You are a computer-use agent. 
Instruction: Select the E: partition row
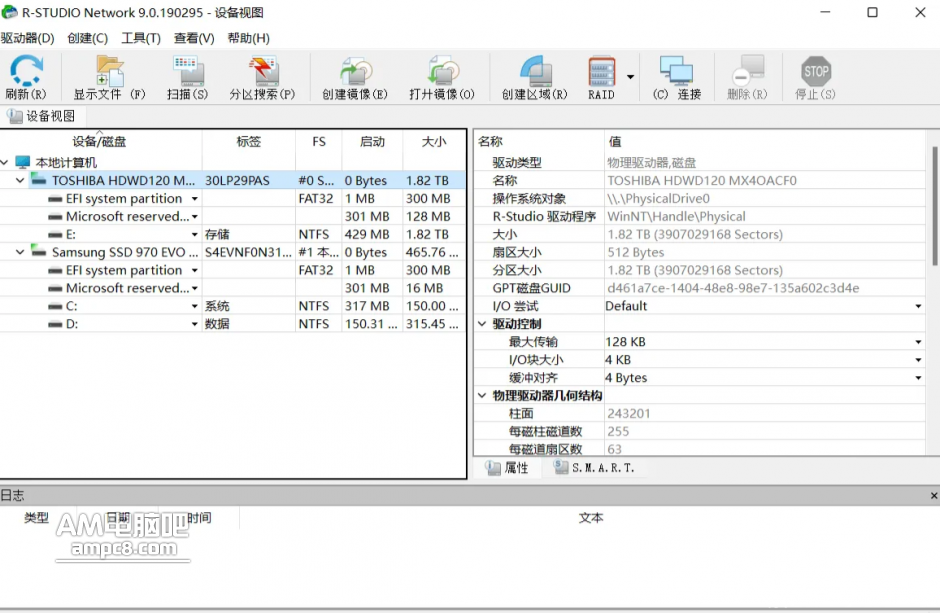pos(233,234)
